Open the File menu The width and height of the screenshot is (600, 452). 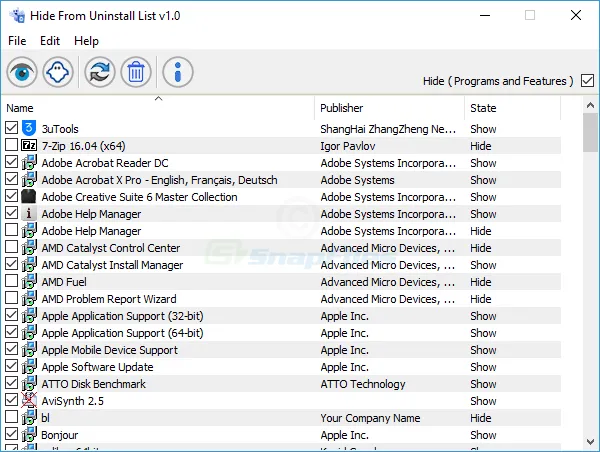(x=17, y=41)
